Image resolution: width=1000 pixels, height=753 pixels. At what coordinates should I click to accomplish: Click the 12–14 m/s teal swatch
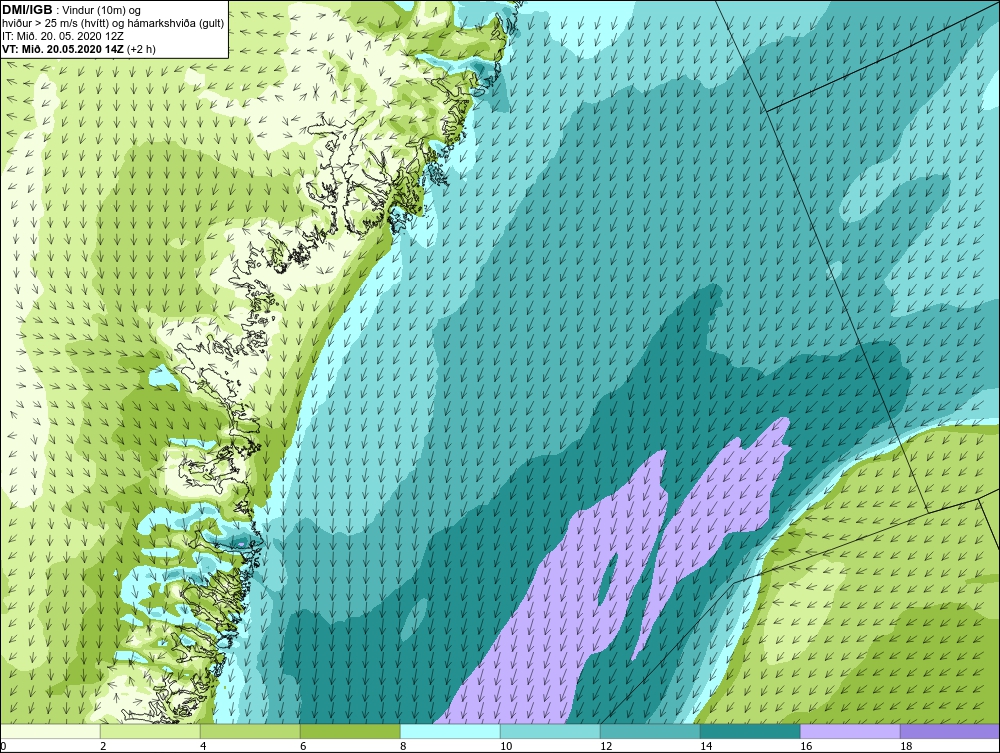(650, 731)
